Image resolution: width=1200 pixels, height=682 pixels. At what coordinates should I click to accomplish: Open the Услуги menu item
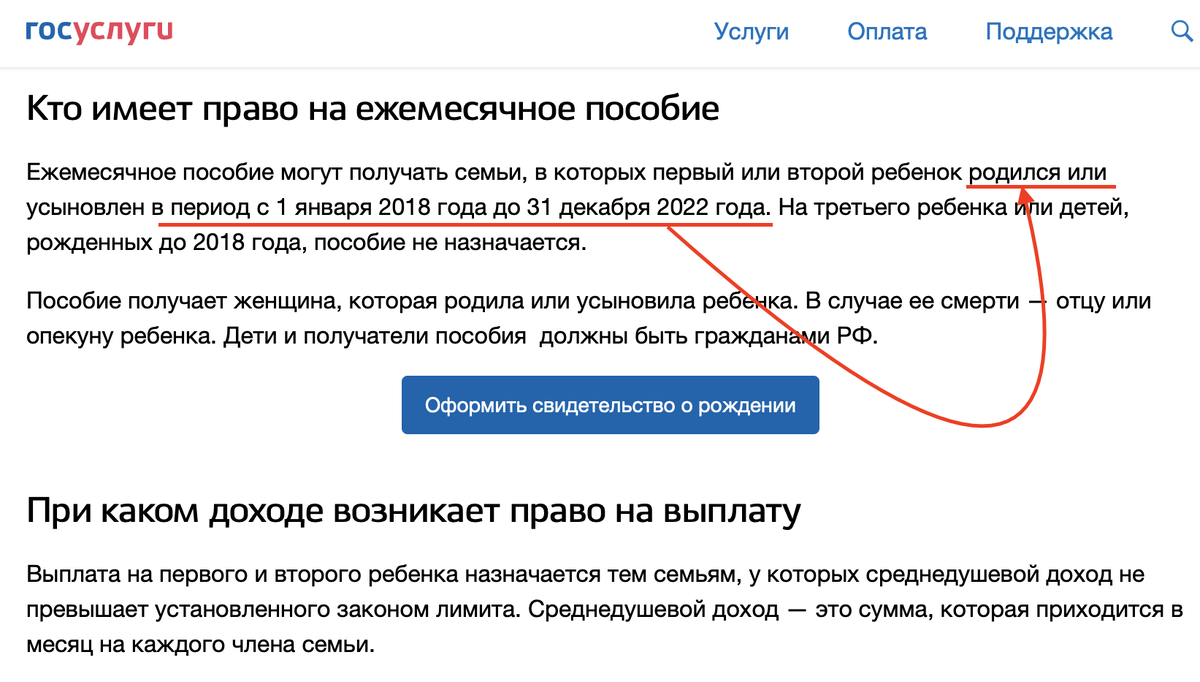click(x=751, y=32)
